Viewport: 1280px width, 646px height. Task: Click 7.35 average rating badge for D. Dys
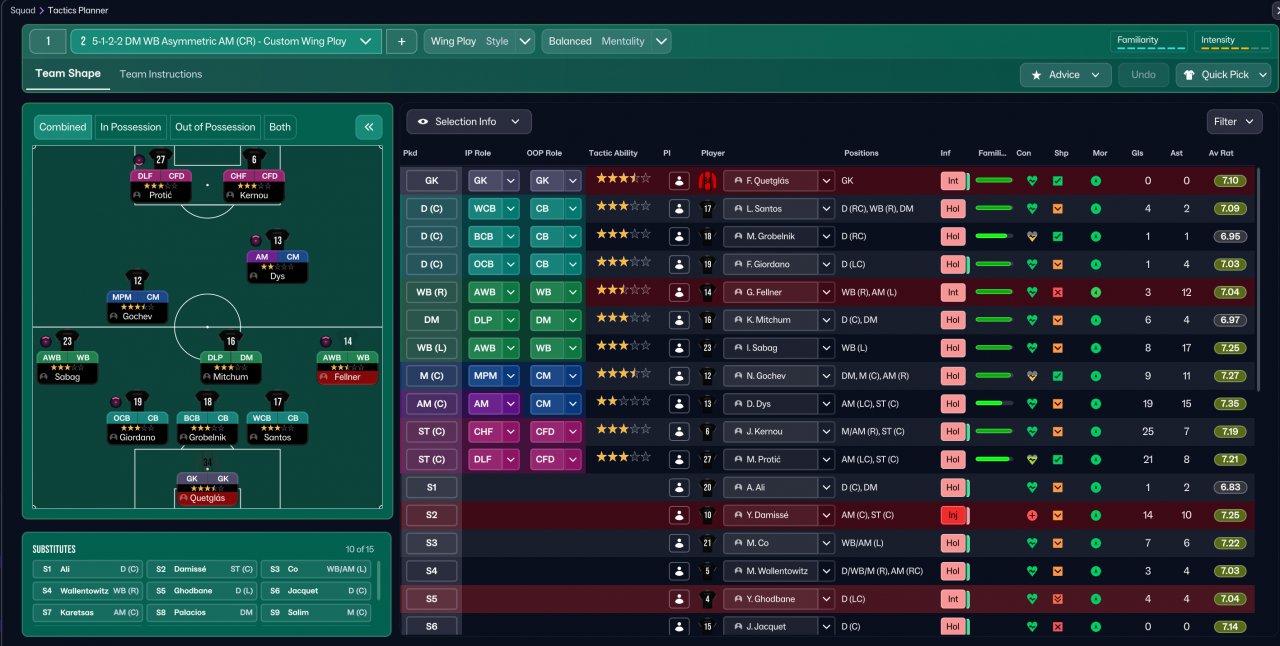pos(1229,404)
